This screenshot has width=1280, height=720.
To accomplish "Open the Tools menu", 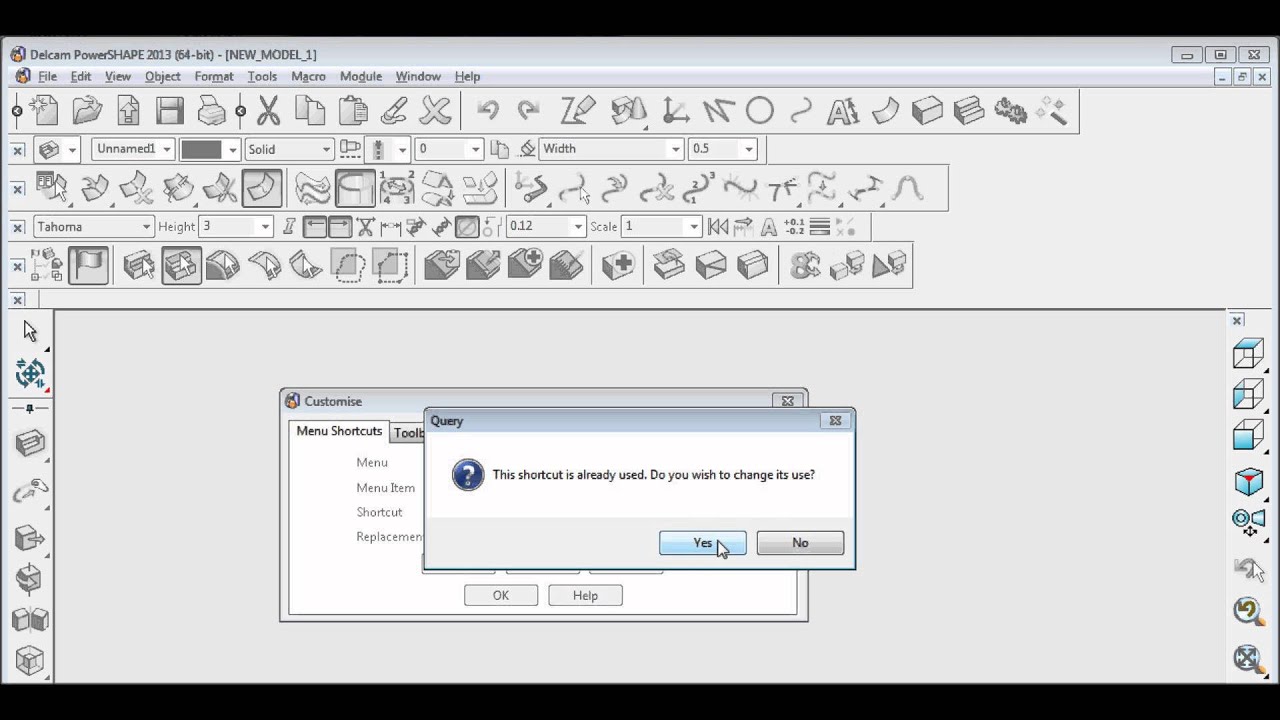I will pyautogui.click(x=262, y=76).
